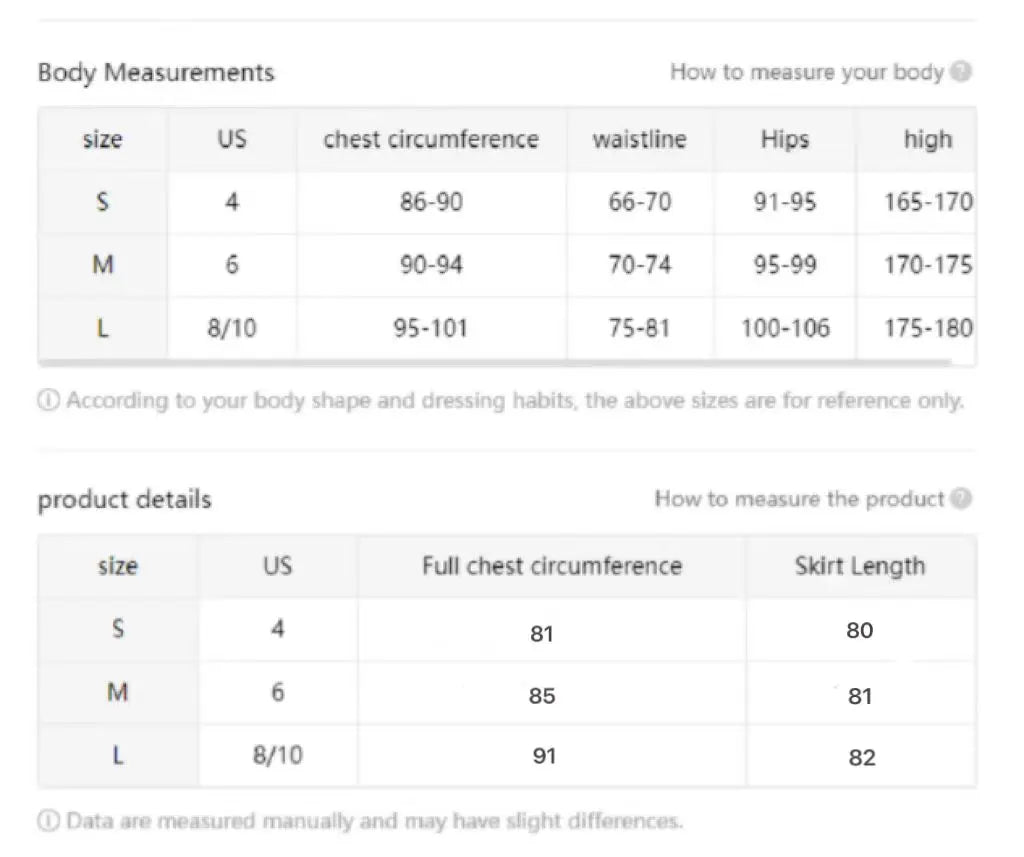Click the help icon beside "How to measure your body"
The width and height of the screenshot is (1024, 857).
point(961,72)
